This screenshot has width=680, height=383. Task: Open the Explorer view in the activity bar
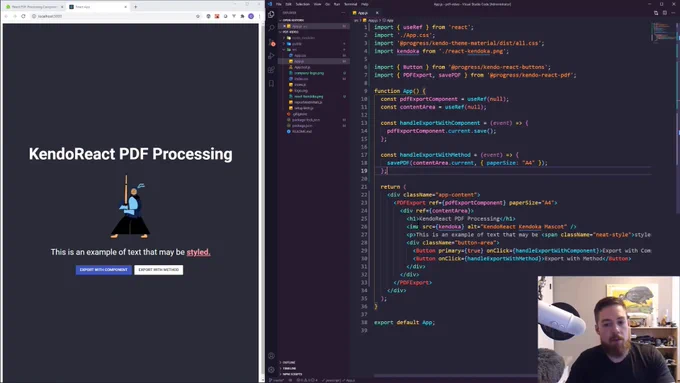[271, 14]
